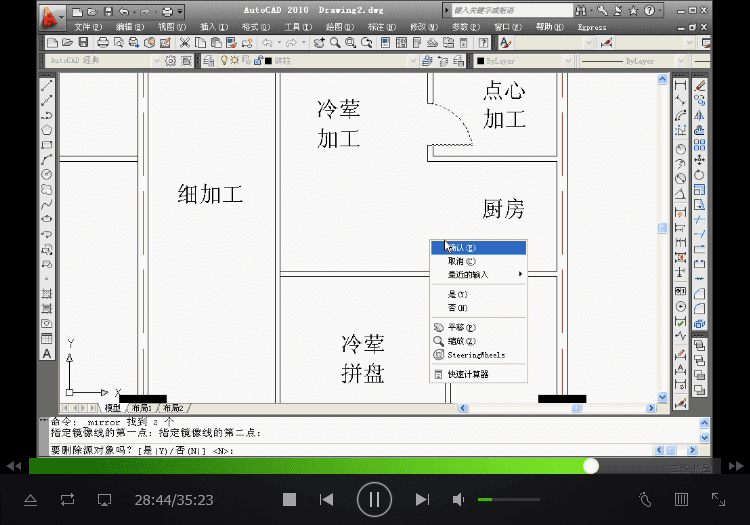Select the Arc draw tool
Image resolution: width=750 pixels, height=525 pixels.
click(46, 160)
